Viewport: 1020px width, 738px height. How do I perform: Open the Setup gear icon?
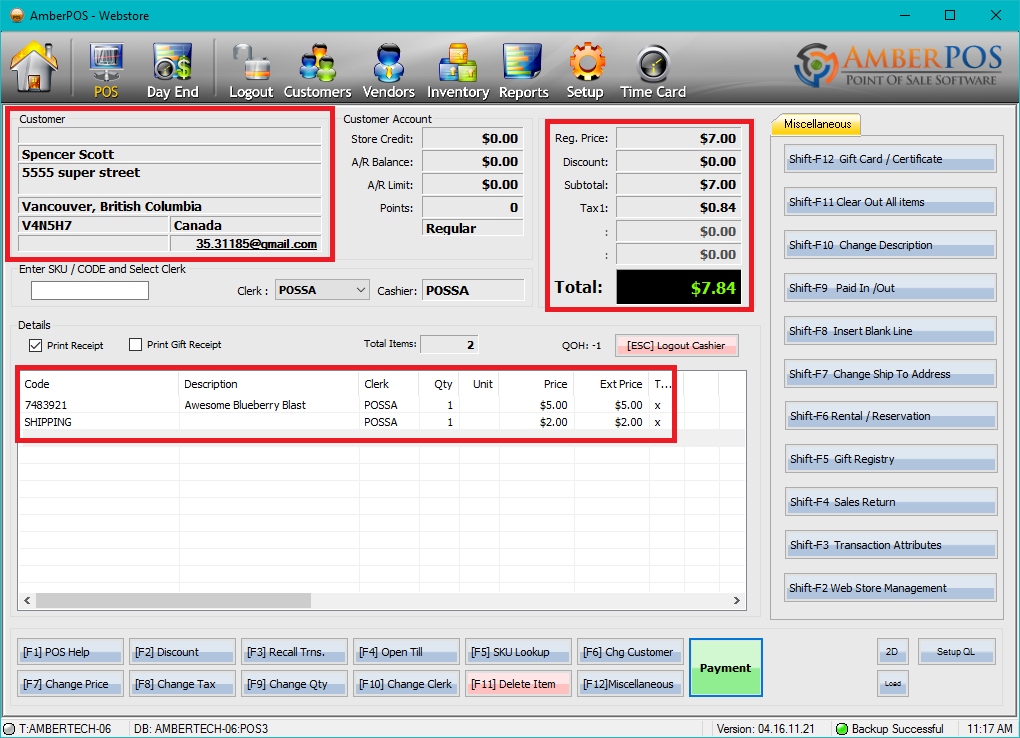tap(585, 70)
